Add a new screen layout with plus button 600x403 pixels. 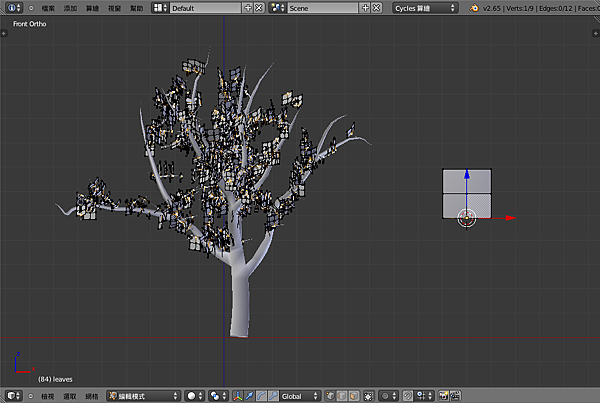point(248,8)
